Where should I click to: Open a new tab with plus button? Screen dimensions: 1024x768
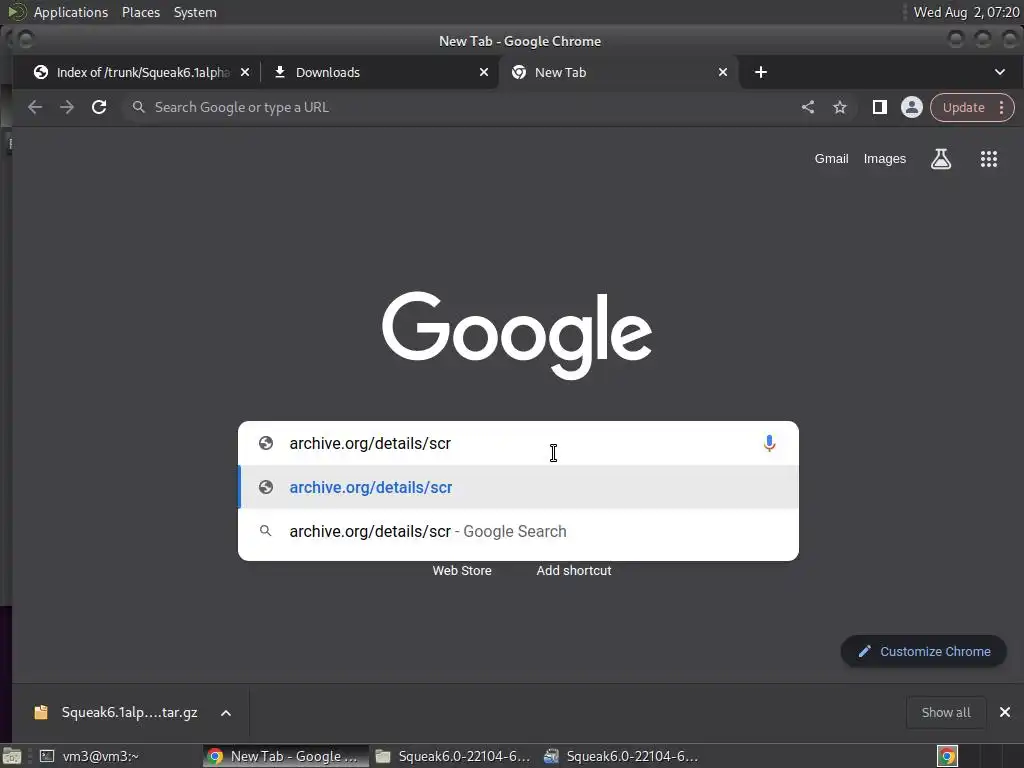tap(761, 72)
